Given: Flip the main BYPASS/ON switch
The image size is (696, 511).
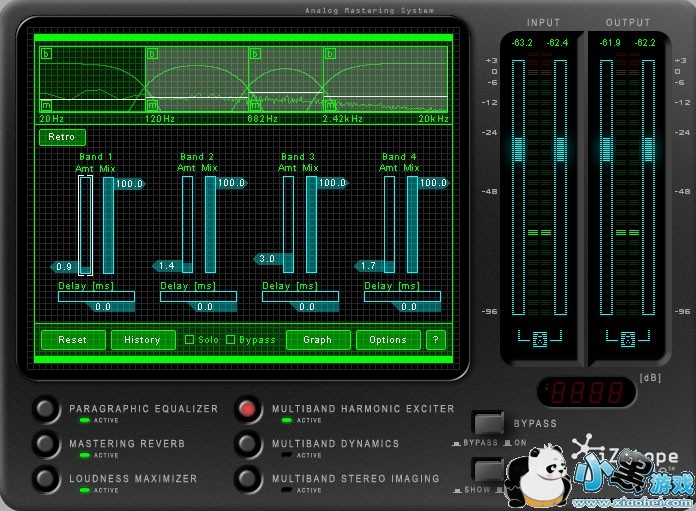Looking at the screenshot, I should point(488,423).
